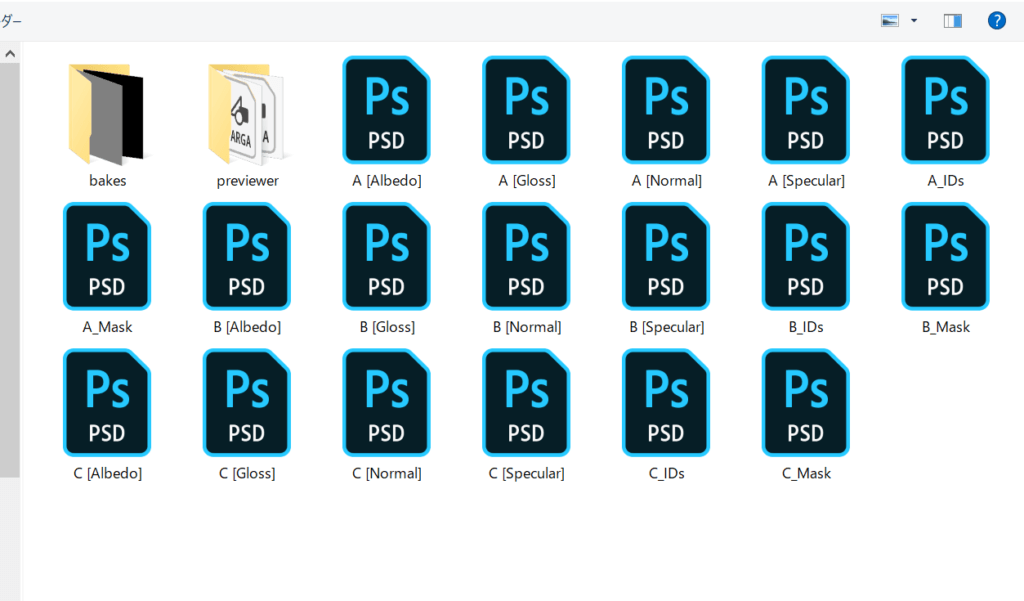1024x601 pixels.
Task: Toggle the preview pane button
Action: click(953, 21)
